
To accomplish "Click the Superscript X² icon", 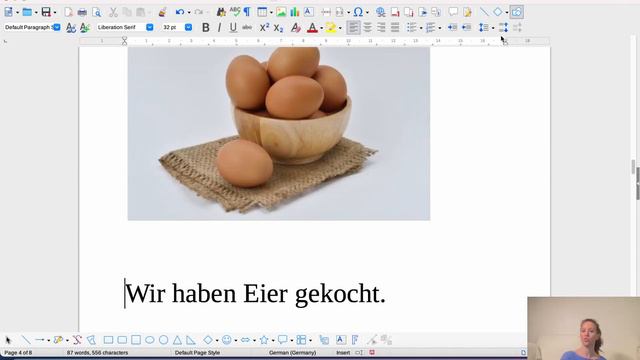I will pyautogui.click(x=264, y=27).
